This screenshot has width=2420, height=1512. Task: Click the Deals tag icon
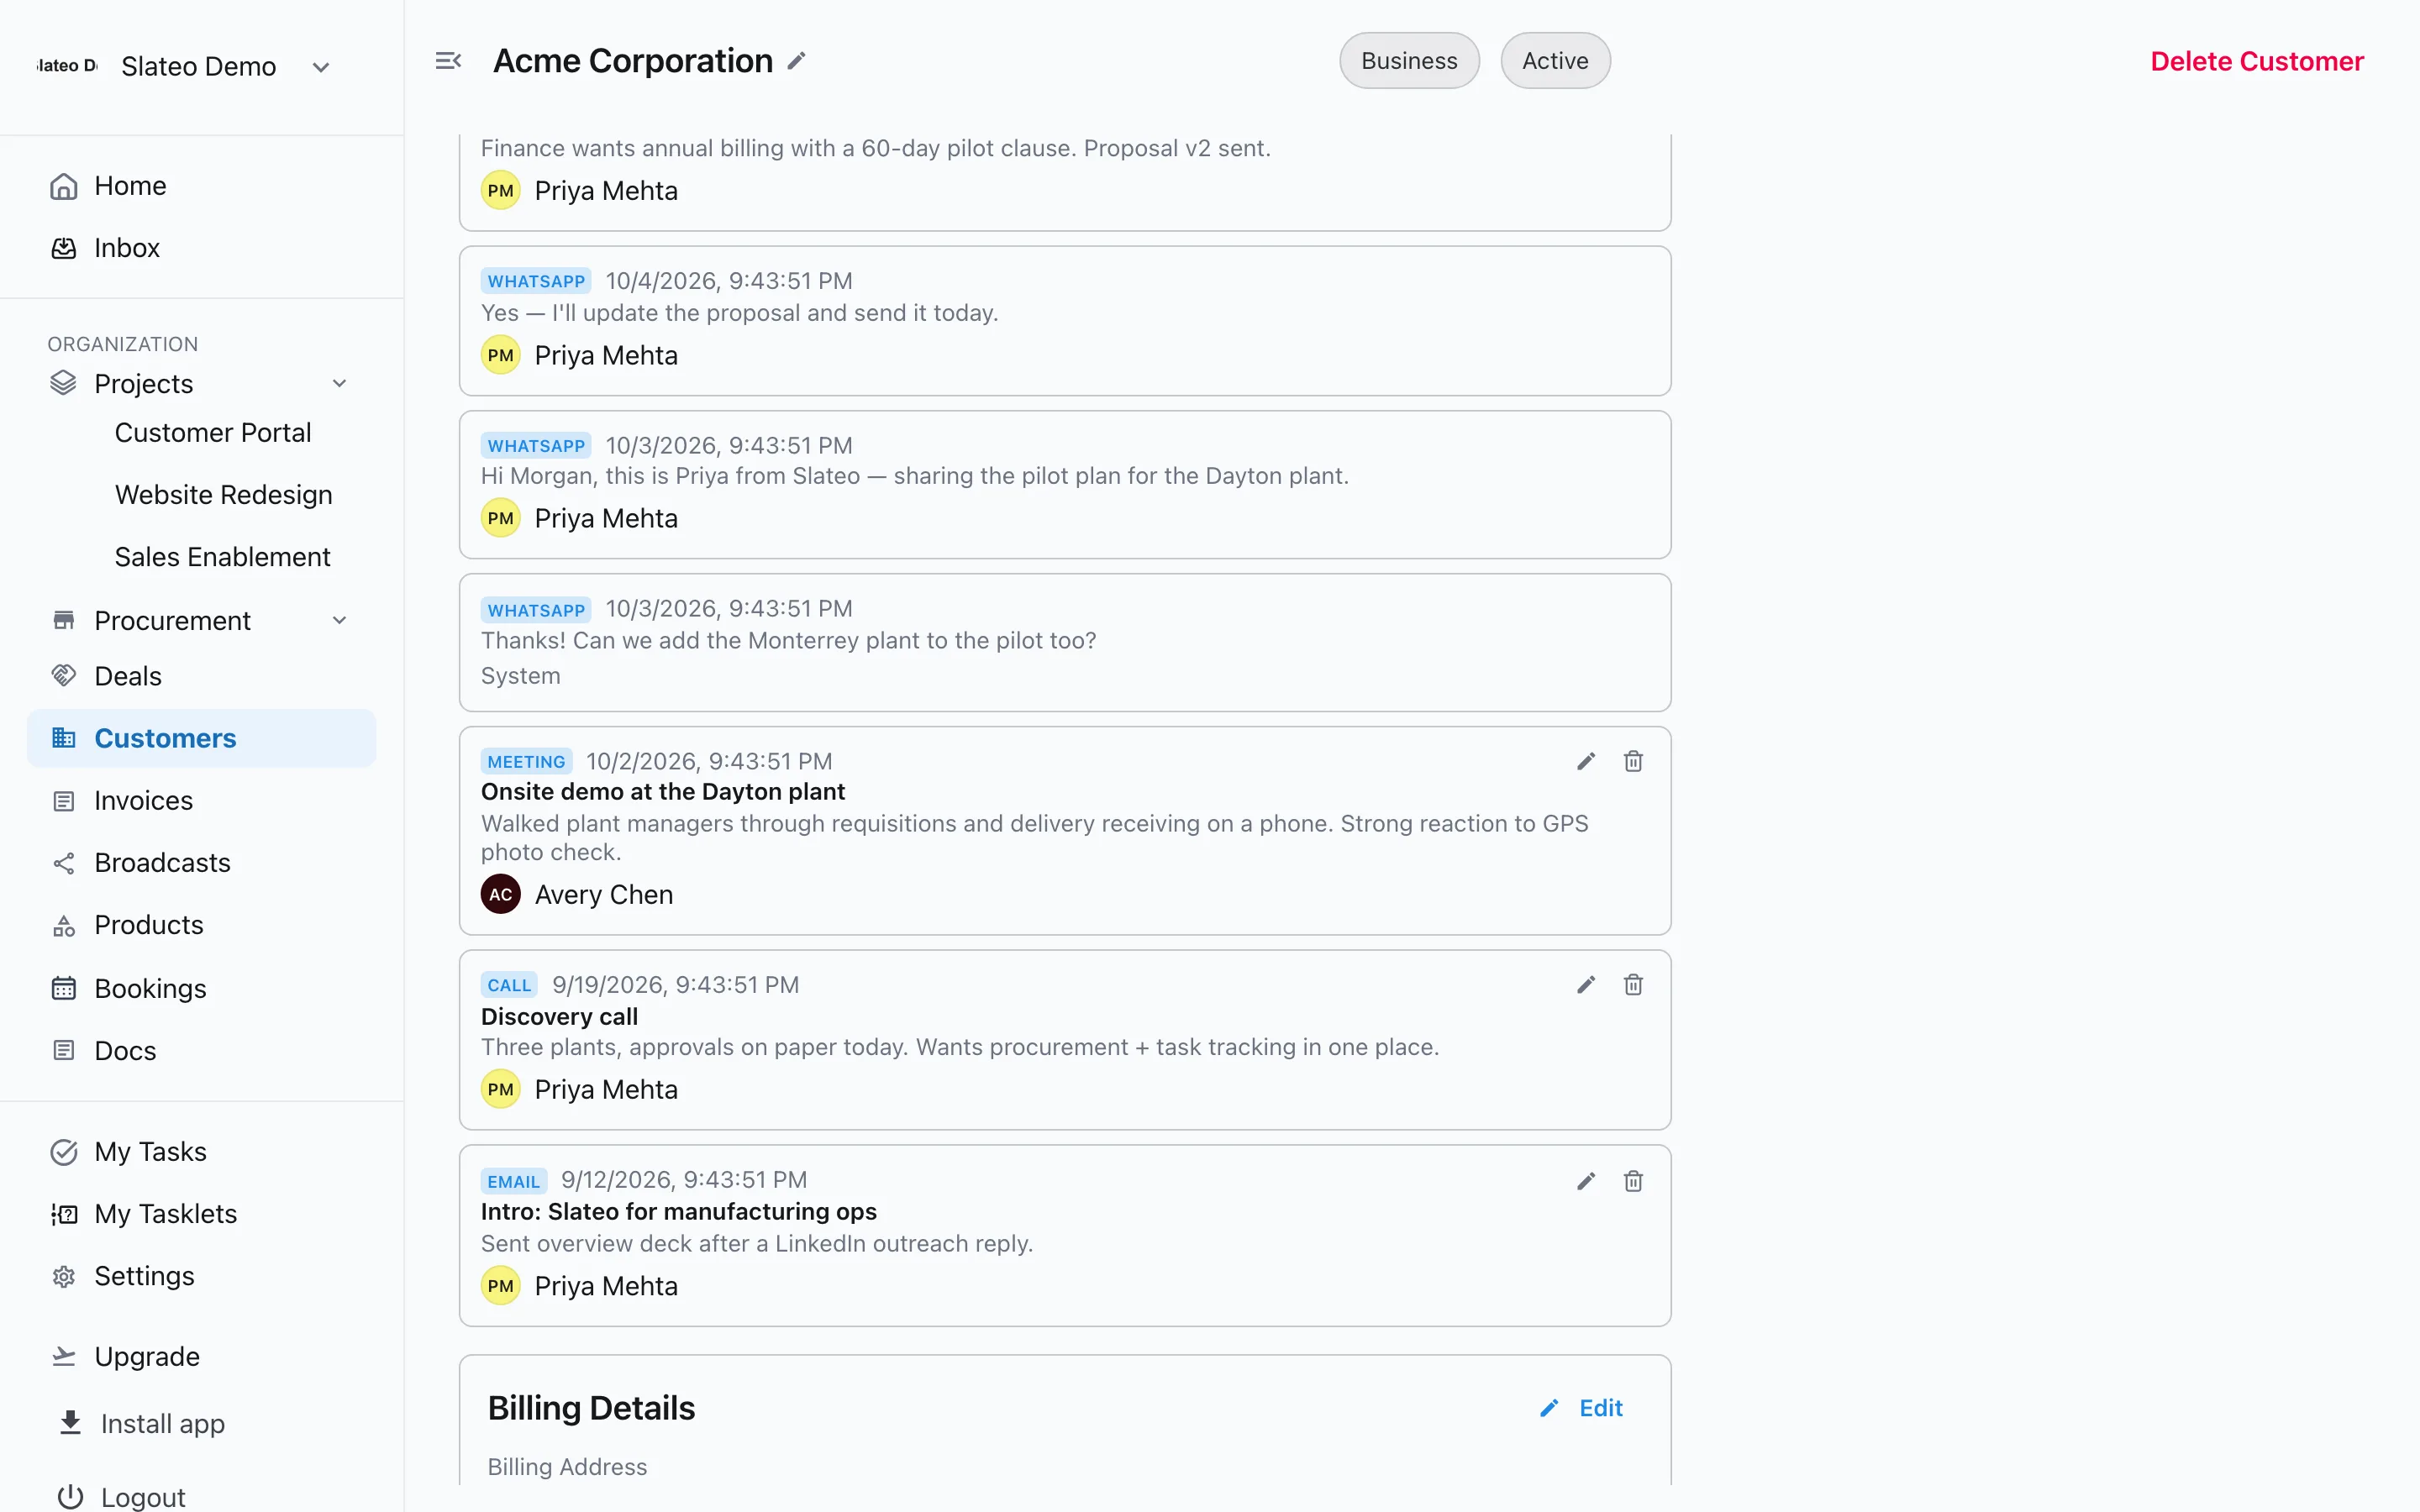64,676
